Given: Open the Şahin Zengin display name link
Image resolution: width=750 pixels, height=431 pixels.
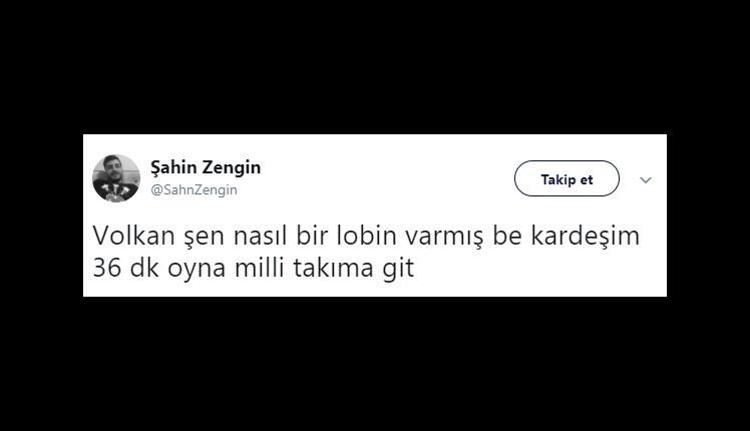Looking at the screenshot, I should (x=206, y=167).
